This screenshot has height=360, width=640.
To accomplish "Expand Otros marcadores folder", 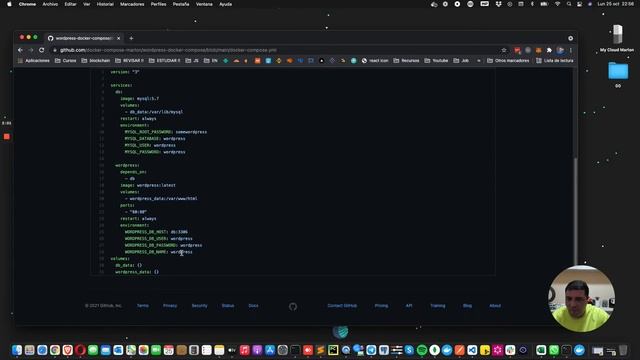I will (508, 60).
